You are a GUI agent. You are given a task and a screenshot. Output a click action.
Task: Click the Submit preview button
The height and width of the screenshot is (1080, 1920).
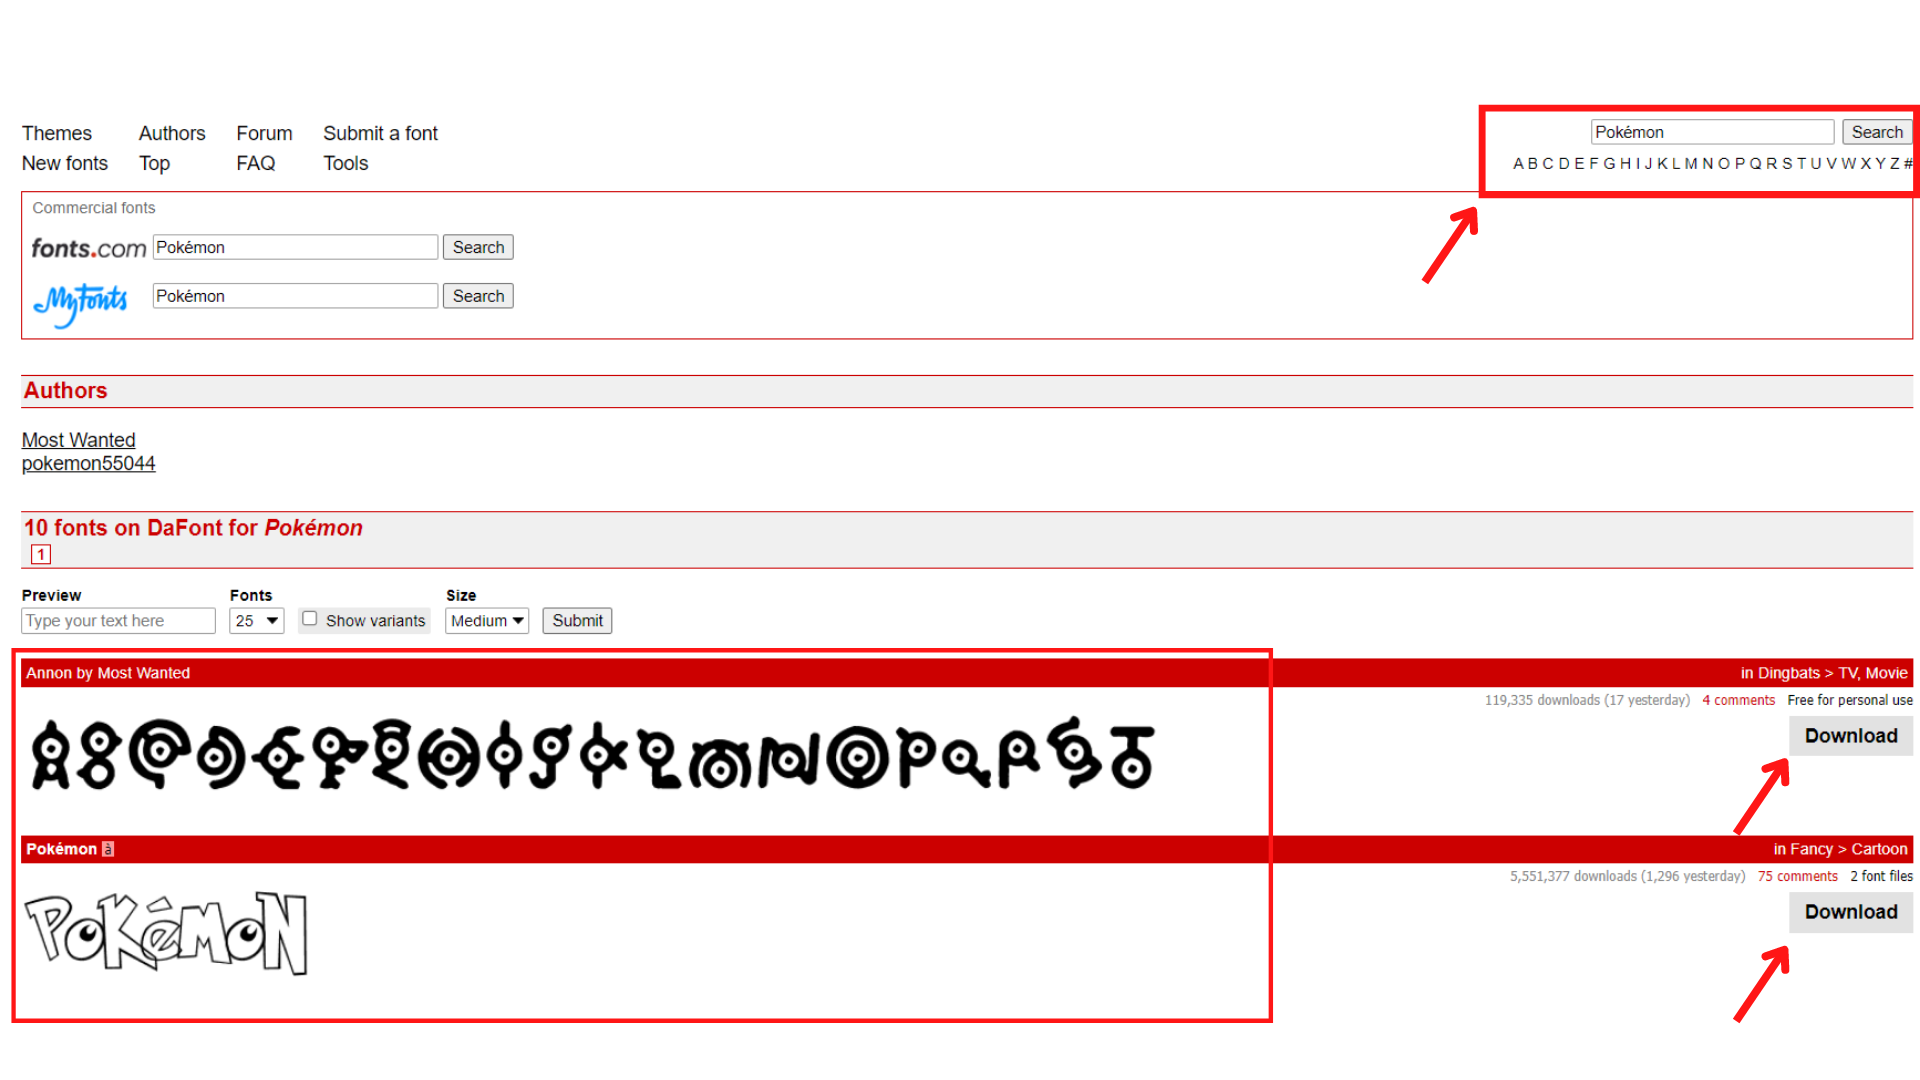pos(576,620)
